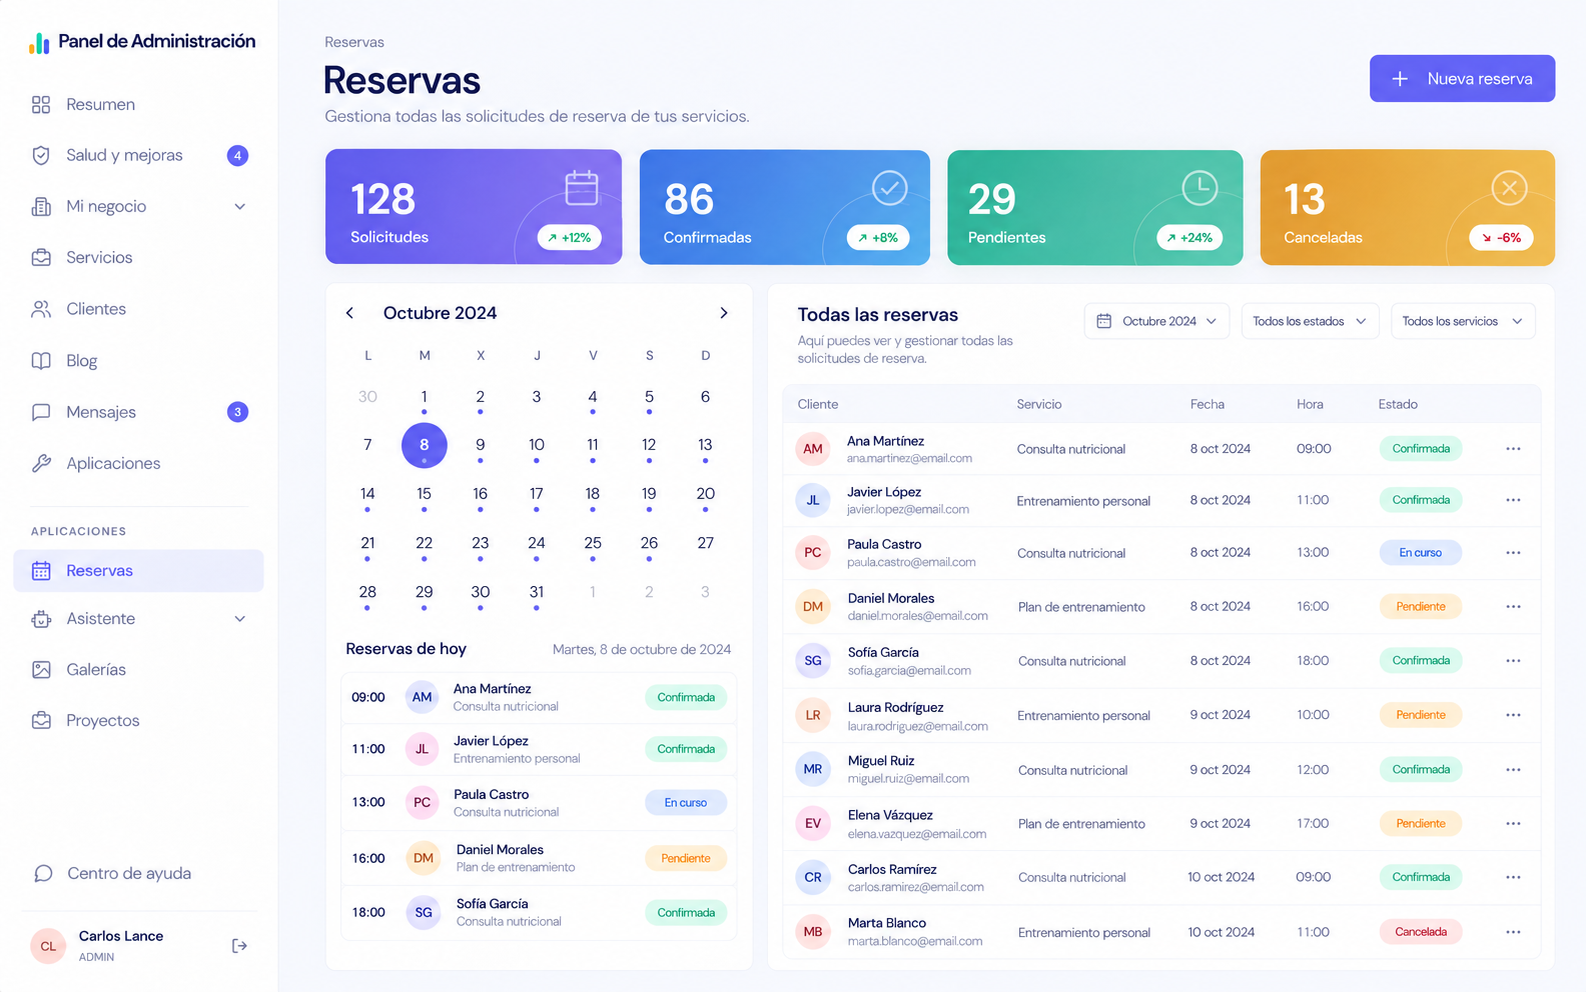Click the Resumen grid icon in sidebar
This screenshot has height=992, width=1586.
point(41,104)
